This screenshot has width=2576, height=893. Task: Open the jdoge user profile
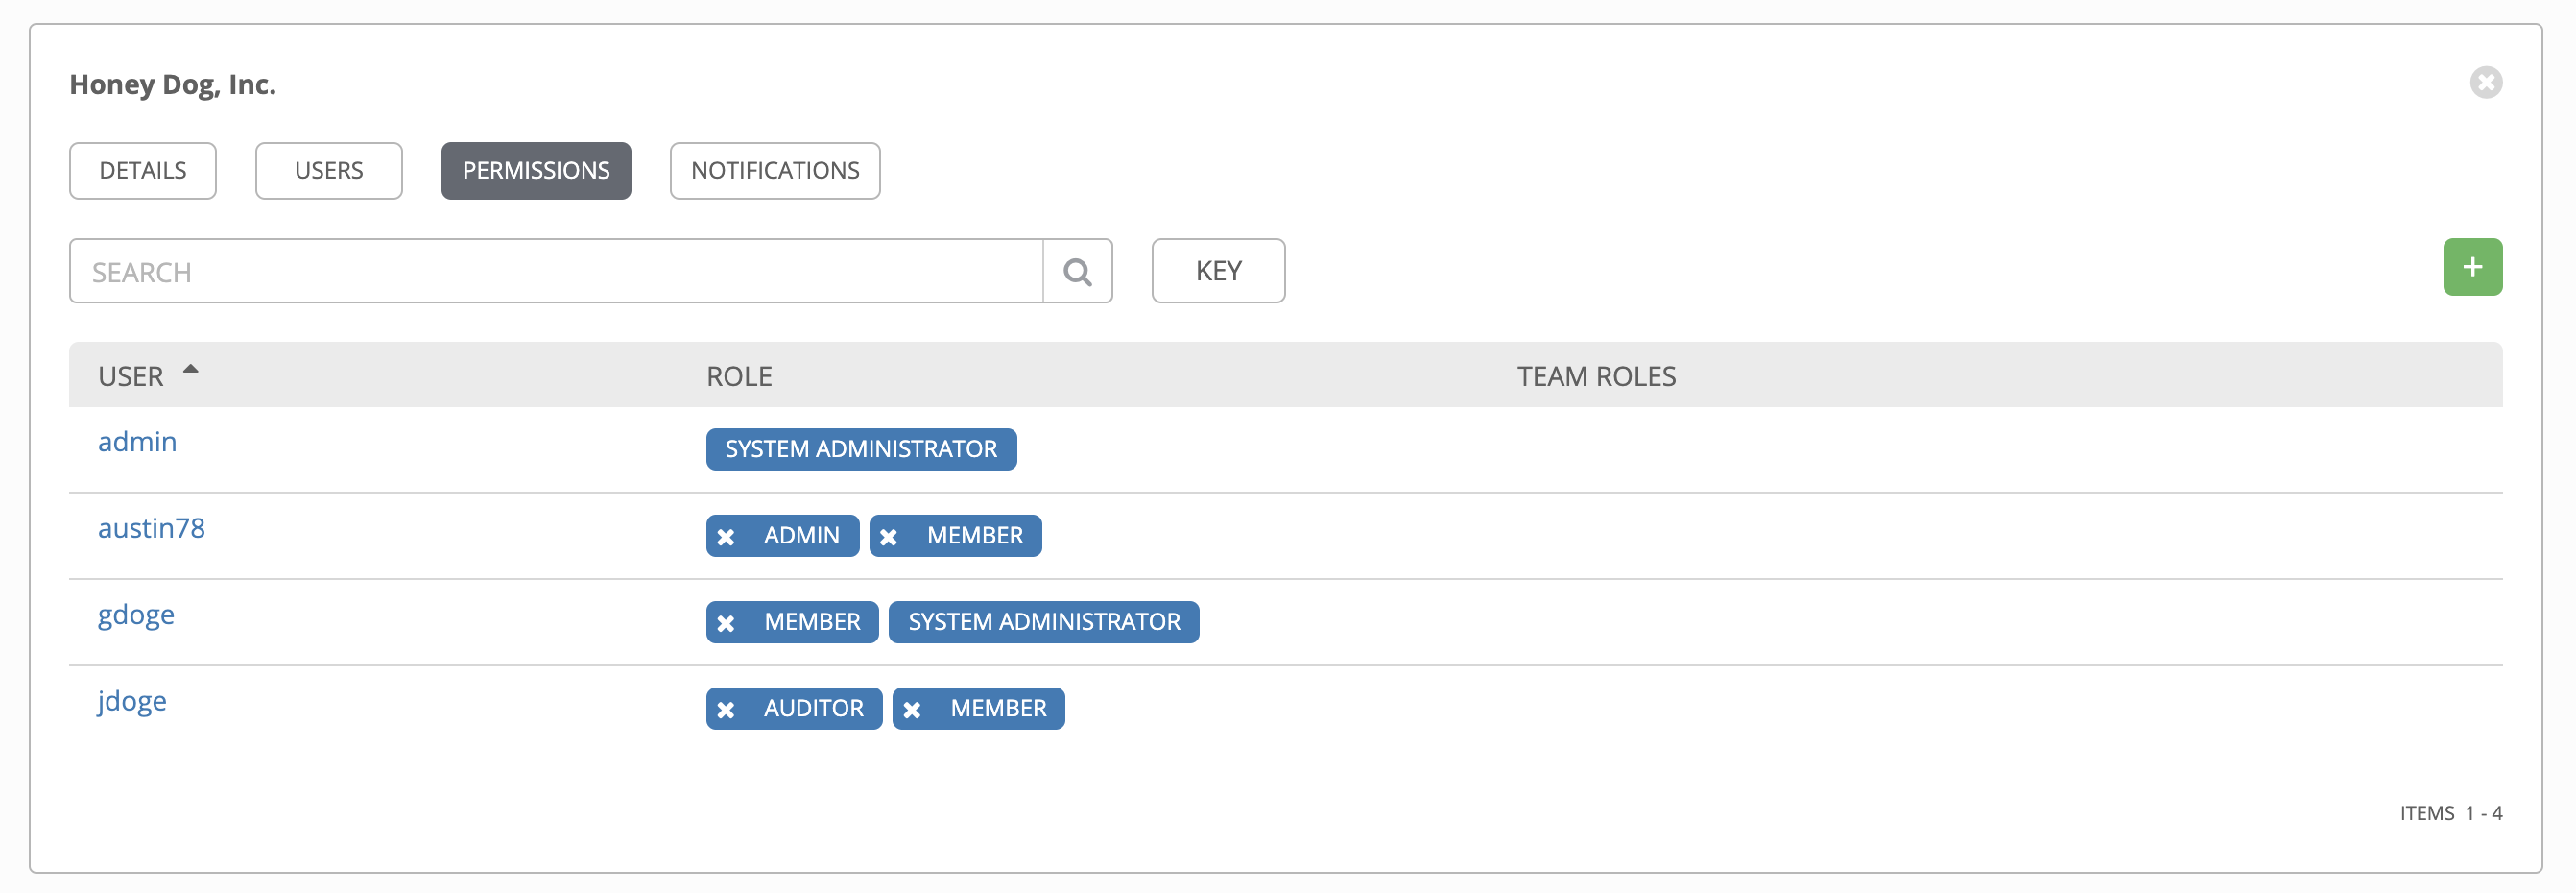point(132,701)
